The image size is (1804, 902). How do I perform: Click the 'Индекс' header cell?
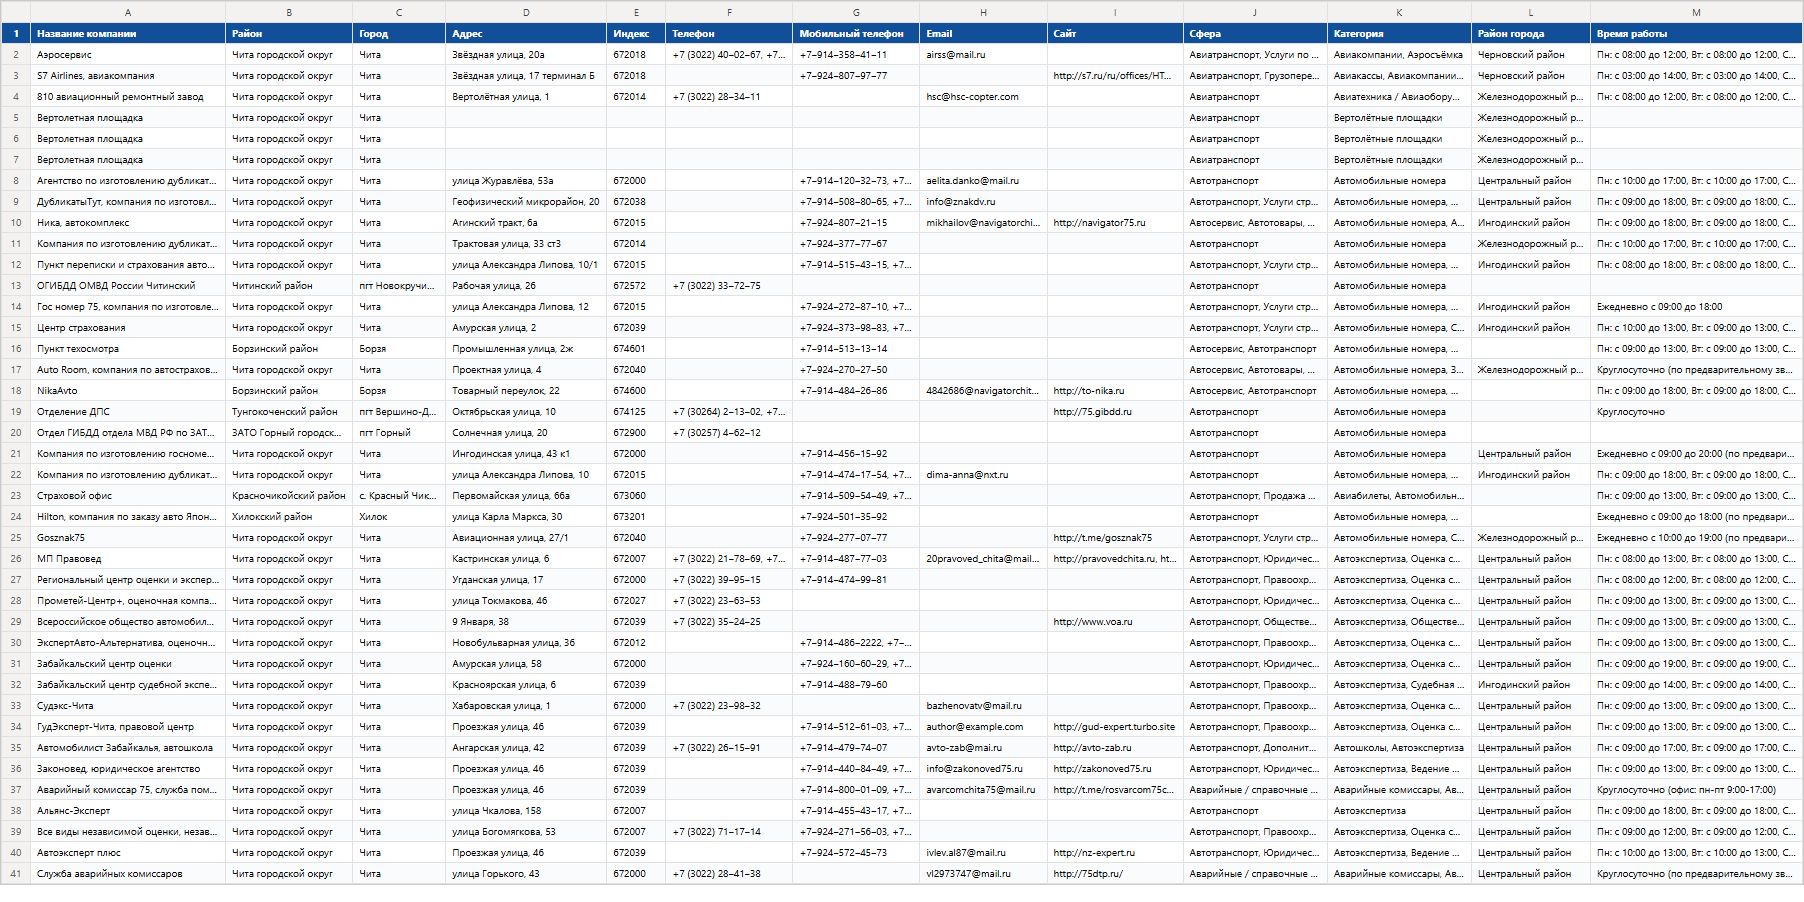[x=636, y=33]
